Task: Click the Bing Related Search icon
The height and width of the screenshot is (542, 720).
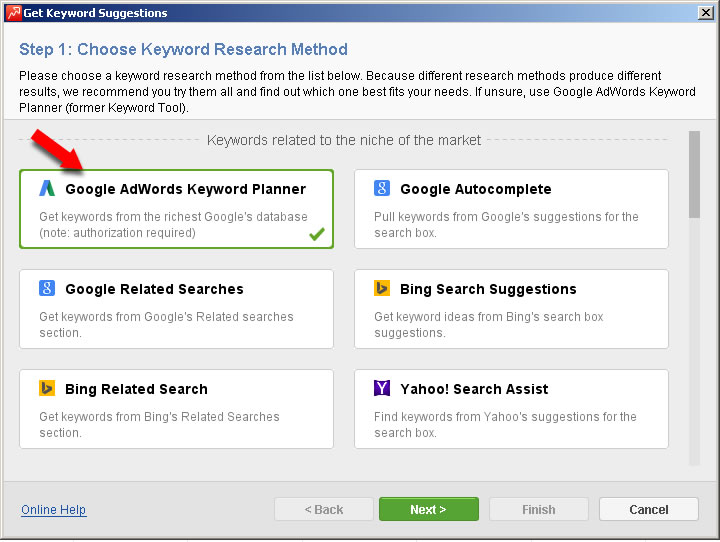Action: [x=47, y=388]
